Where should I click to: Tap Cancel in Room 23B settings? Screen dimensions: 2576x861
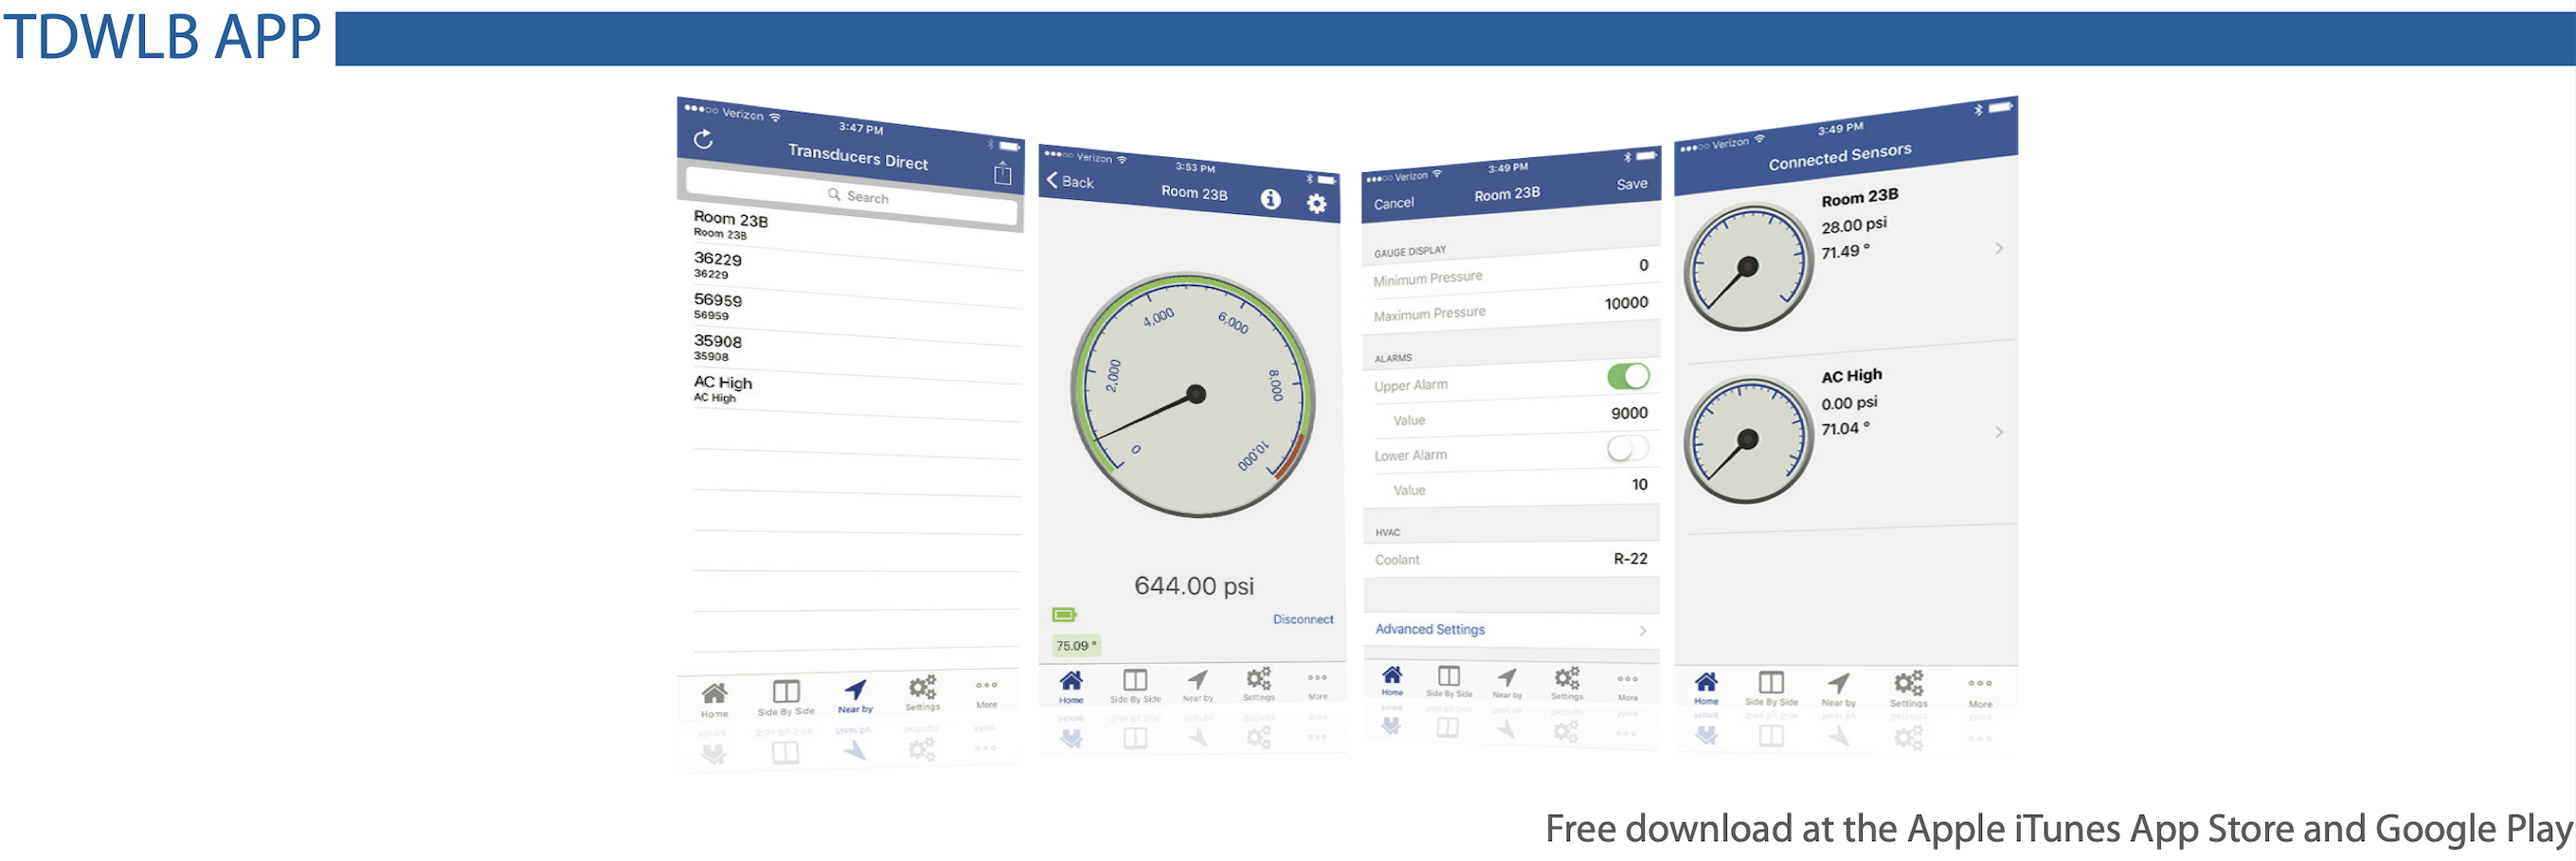[1393, 203]
